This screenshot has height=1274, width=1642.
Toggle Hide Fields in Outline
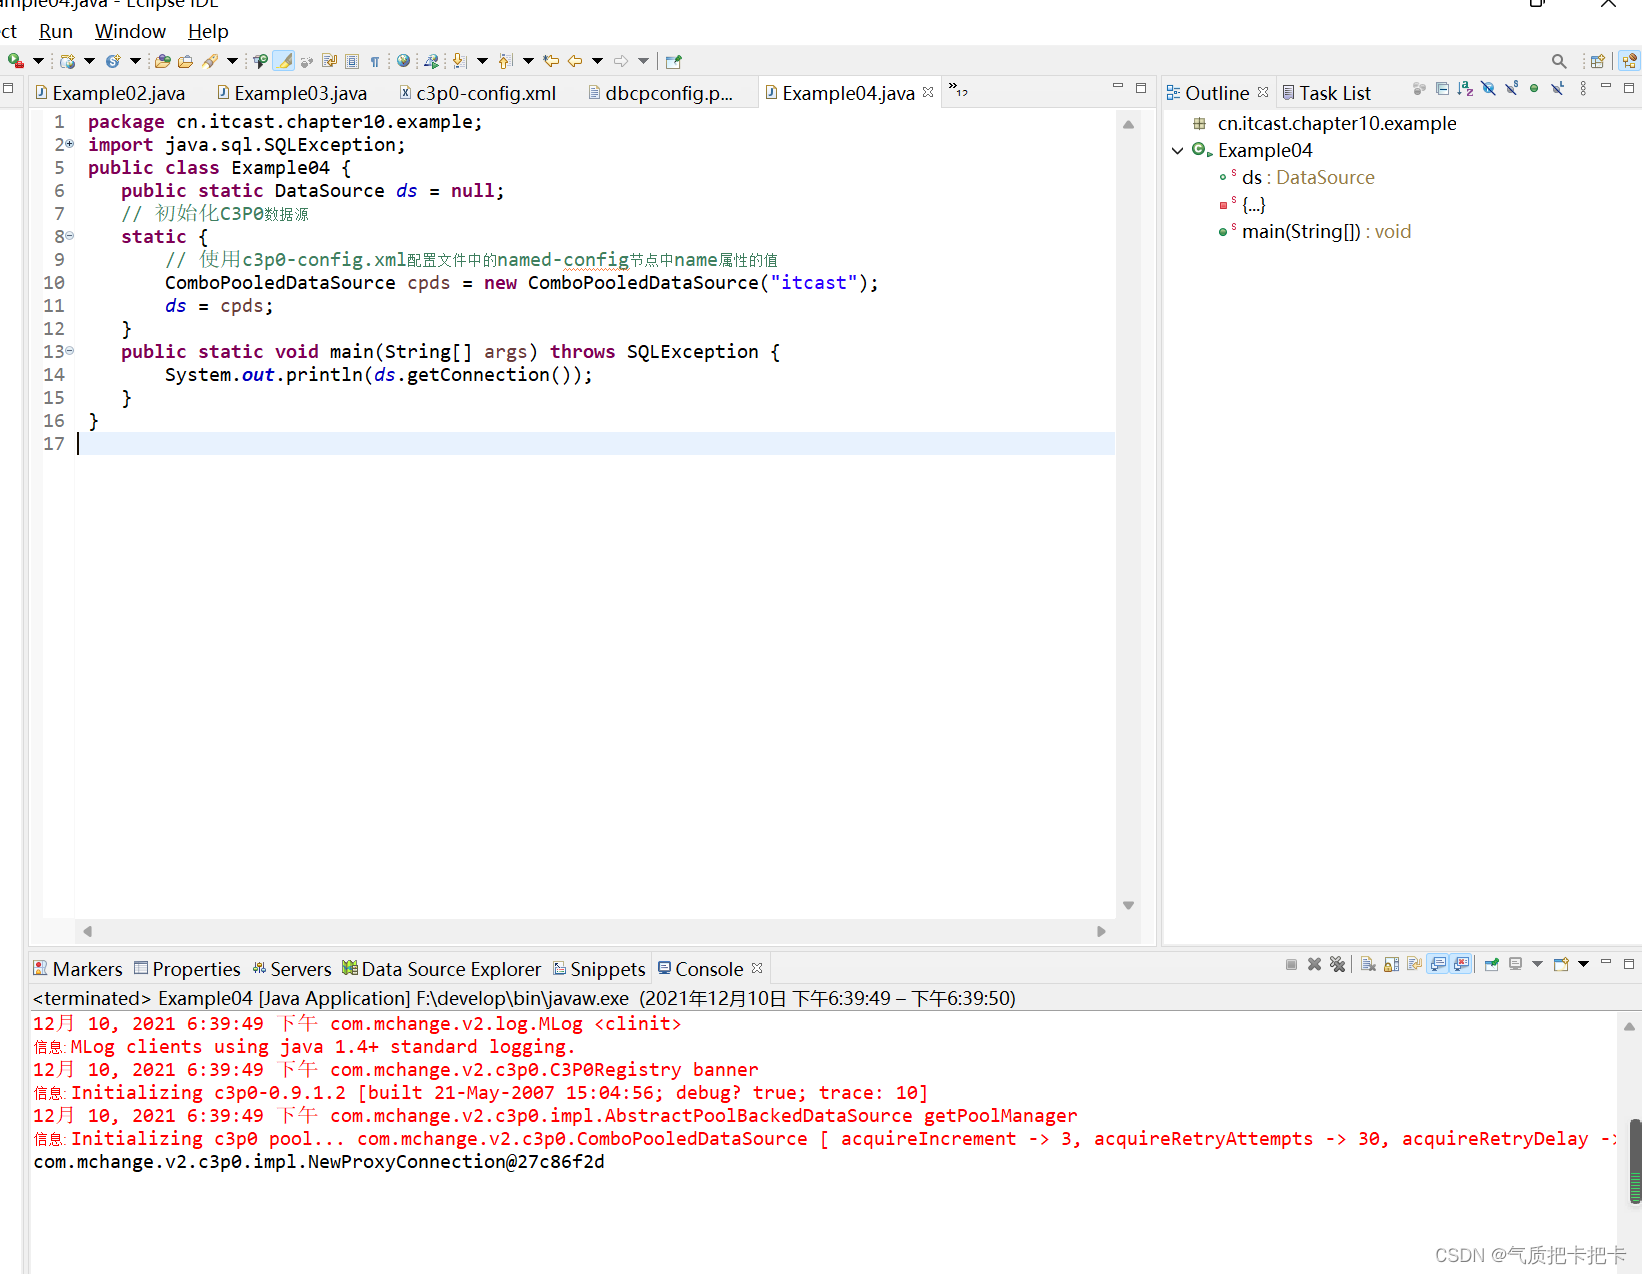tap(1488, 89)
